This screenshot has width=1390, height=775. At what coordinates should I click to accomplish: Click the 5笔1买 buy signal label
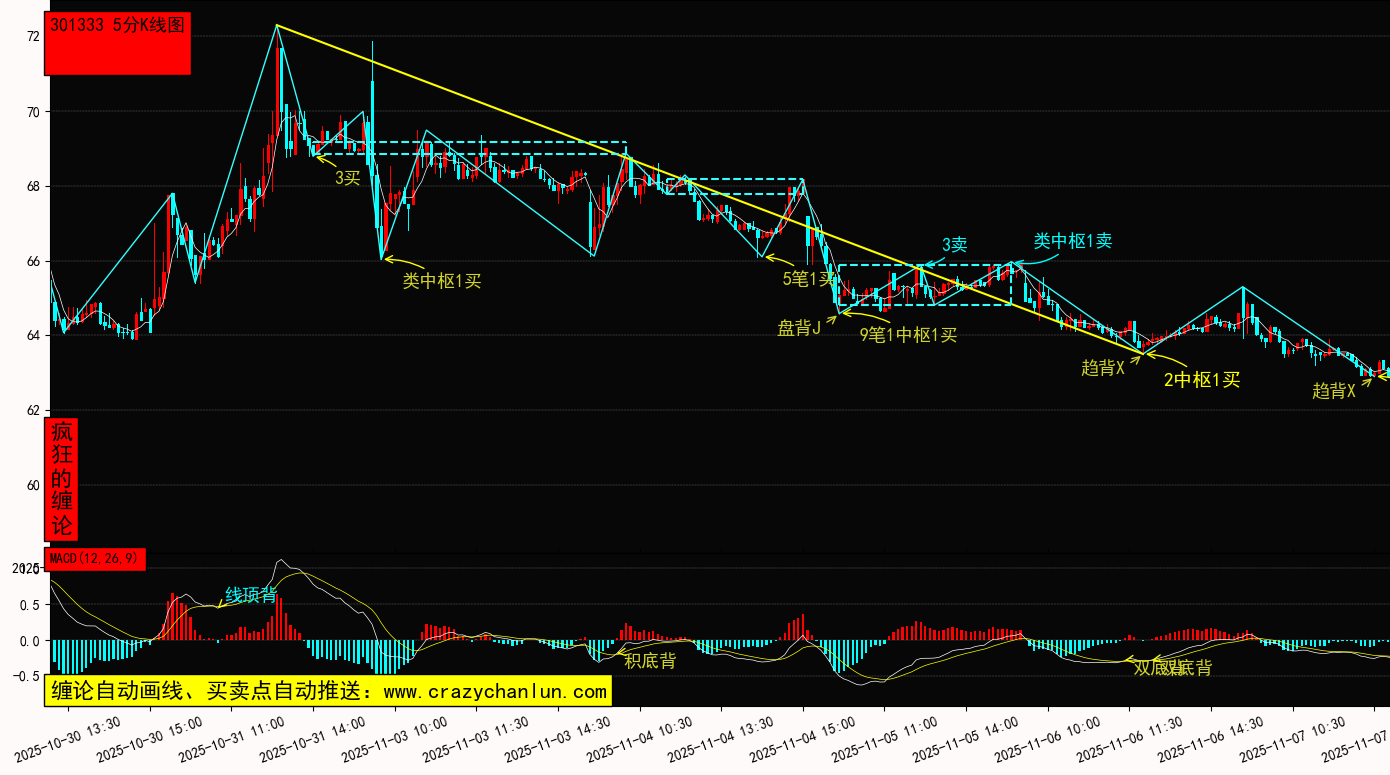(x=808, y=278)
